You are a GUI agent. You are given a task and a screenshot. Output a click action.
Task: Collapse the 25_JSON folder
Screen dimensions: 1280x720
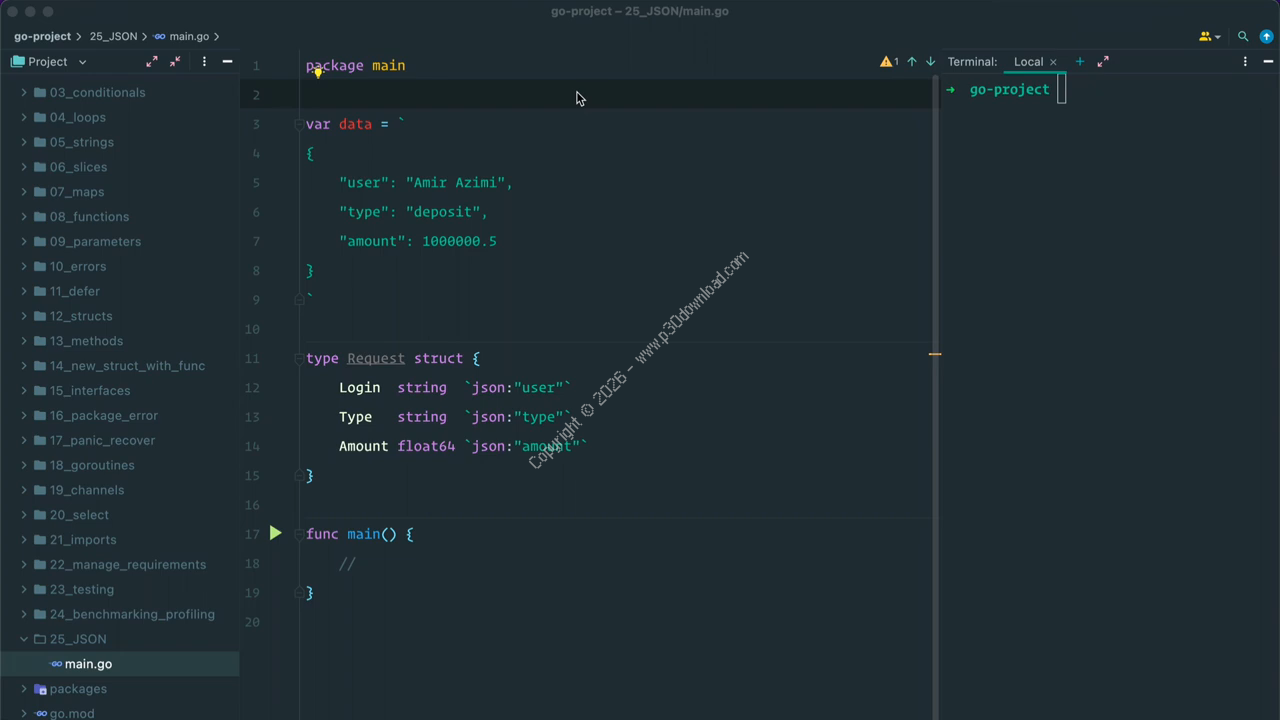coord(24,639)
